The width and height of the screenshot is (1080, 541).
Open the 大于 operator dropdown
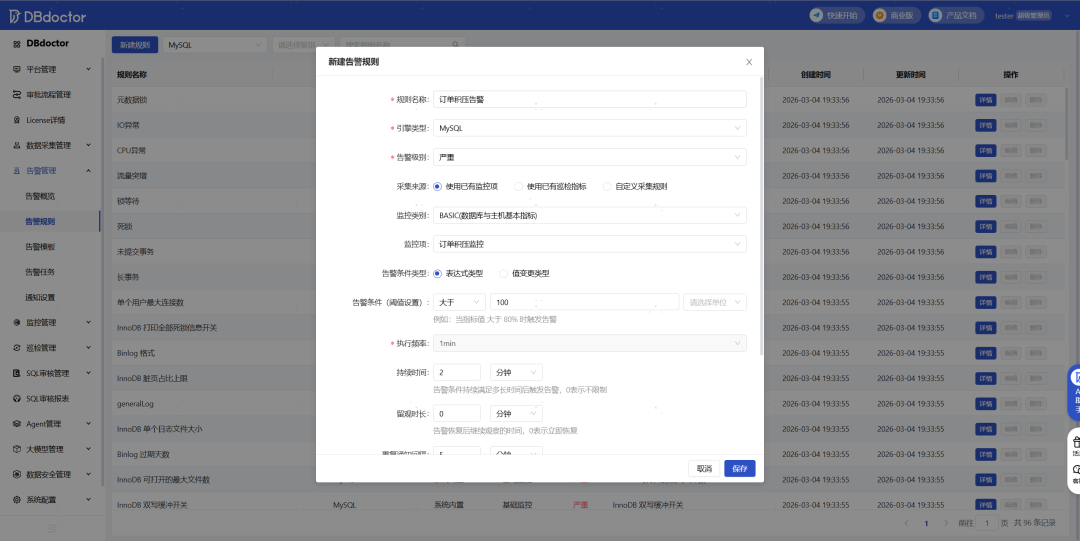459,302
